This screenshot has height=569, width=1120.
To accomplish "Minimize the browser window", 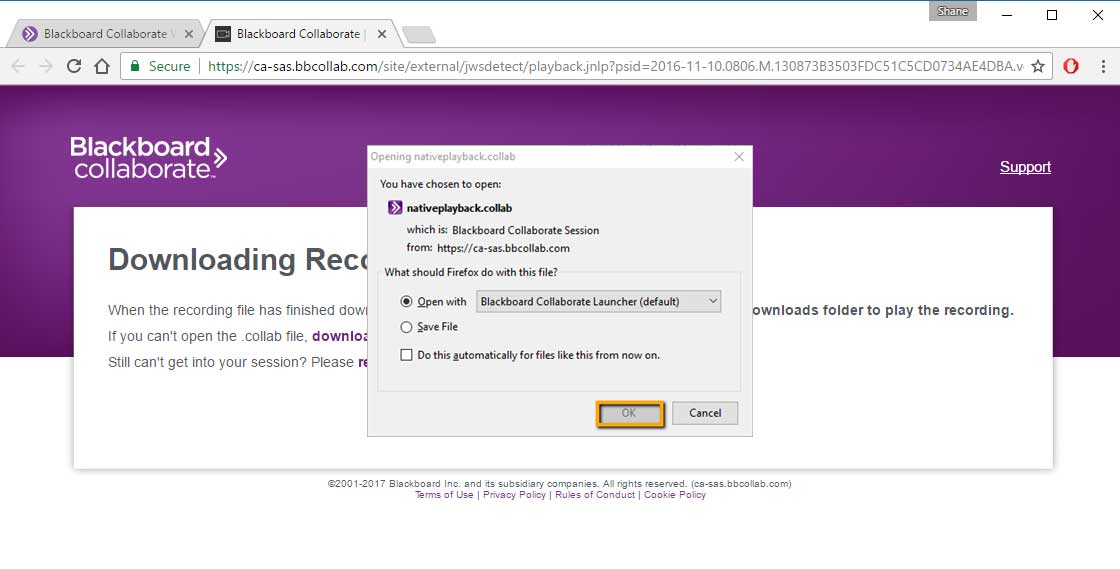I will click(1007, 15).
